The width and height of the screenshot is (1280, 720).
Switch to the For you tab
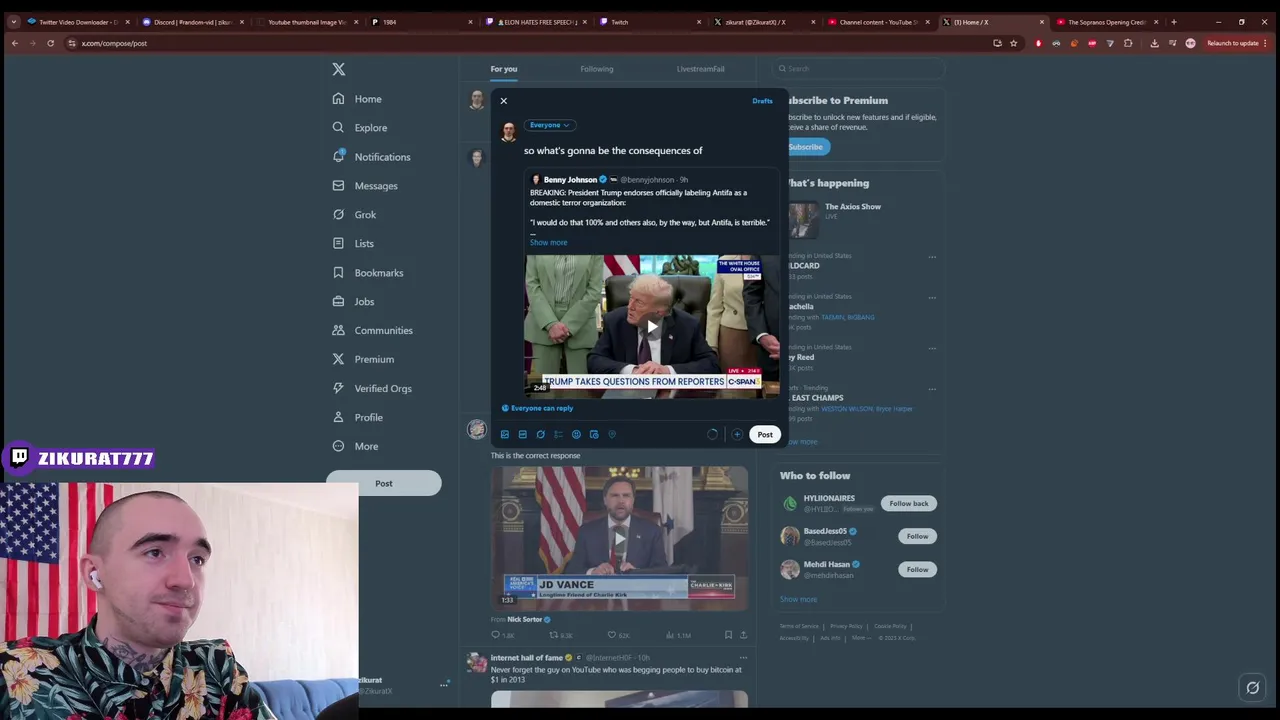coord(504,69)
